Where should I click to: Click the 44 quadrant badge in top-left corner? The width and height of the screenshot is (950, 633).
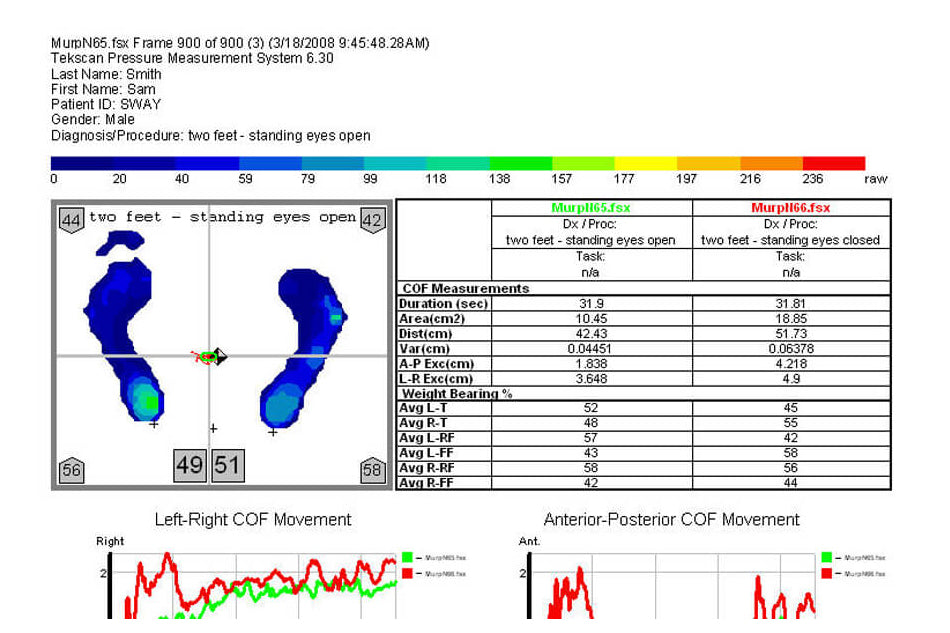pyautogui.click(x=71, y=220)
